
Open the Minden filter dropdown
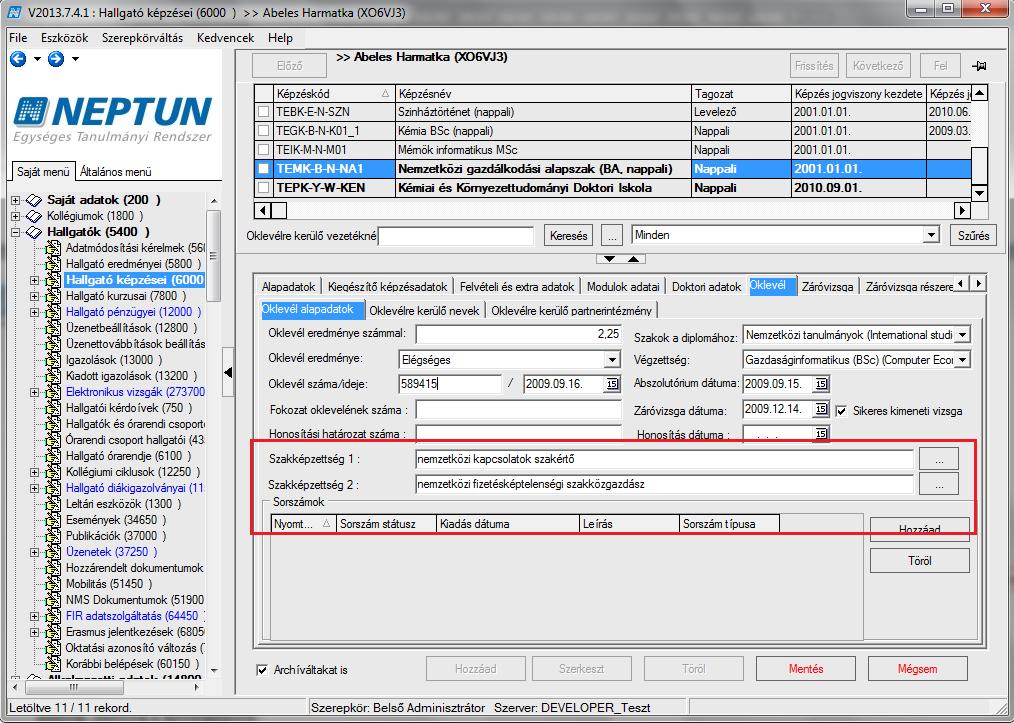(931, 235)
